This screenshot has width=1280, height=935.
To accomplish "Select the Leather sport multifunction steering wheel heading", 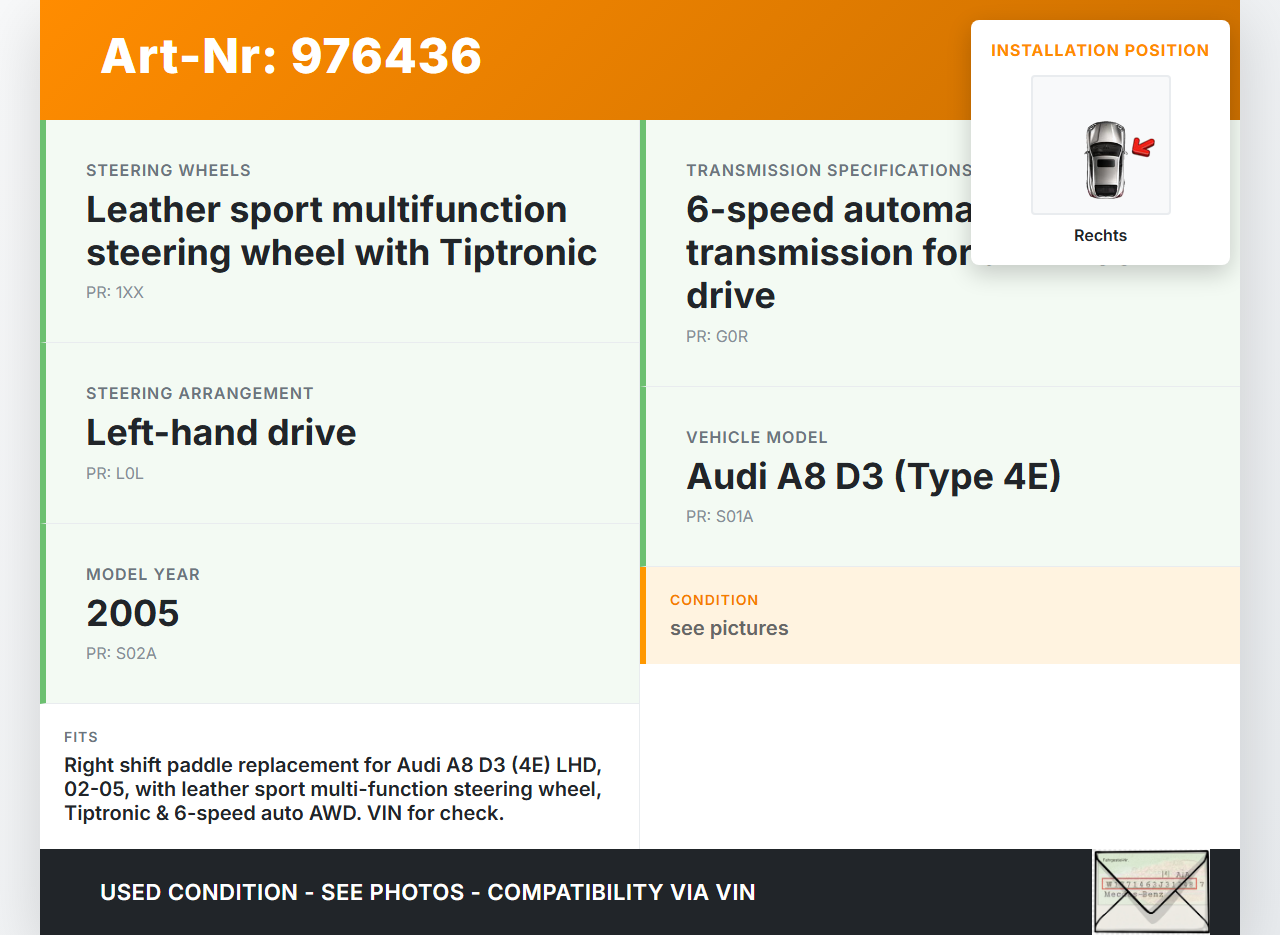I will 341,231.
